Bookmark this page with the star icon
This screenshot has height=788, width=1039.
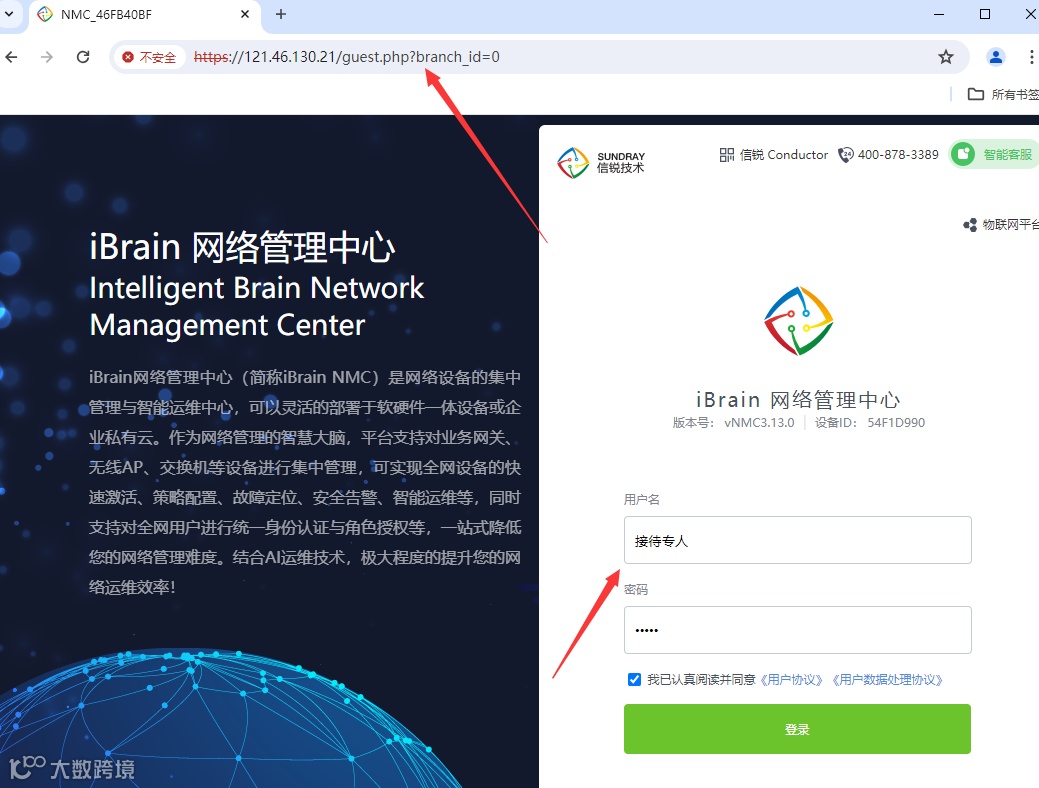pyautogui.click(x=946, y=57)
